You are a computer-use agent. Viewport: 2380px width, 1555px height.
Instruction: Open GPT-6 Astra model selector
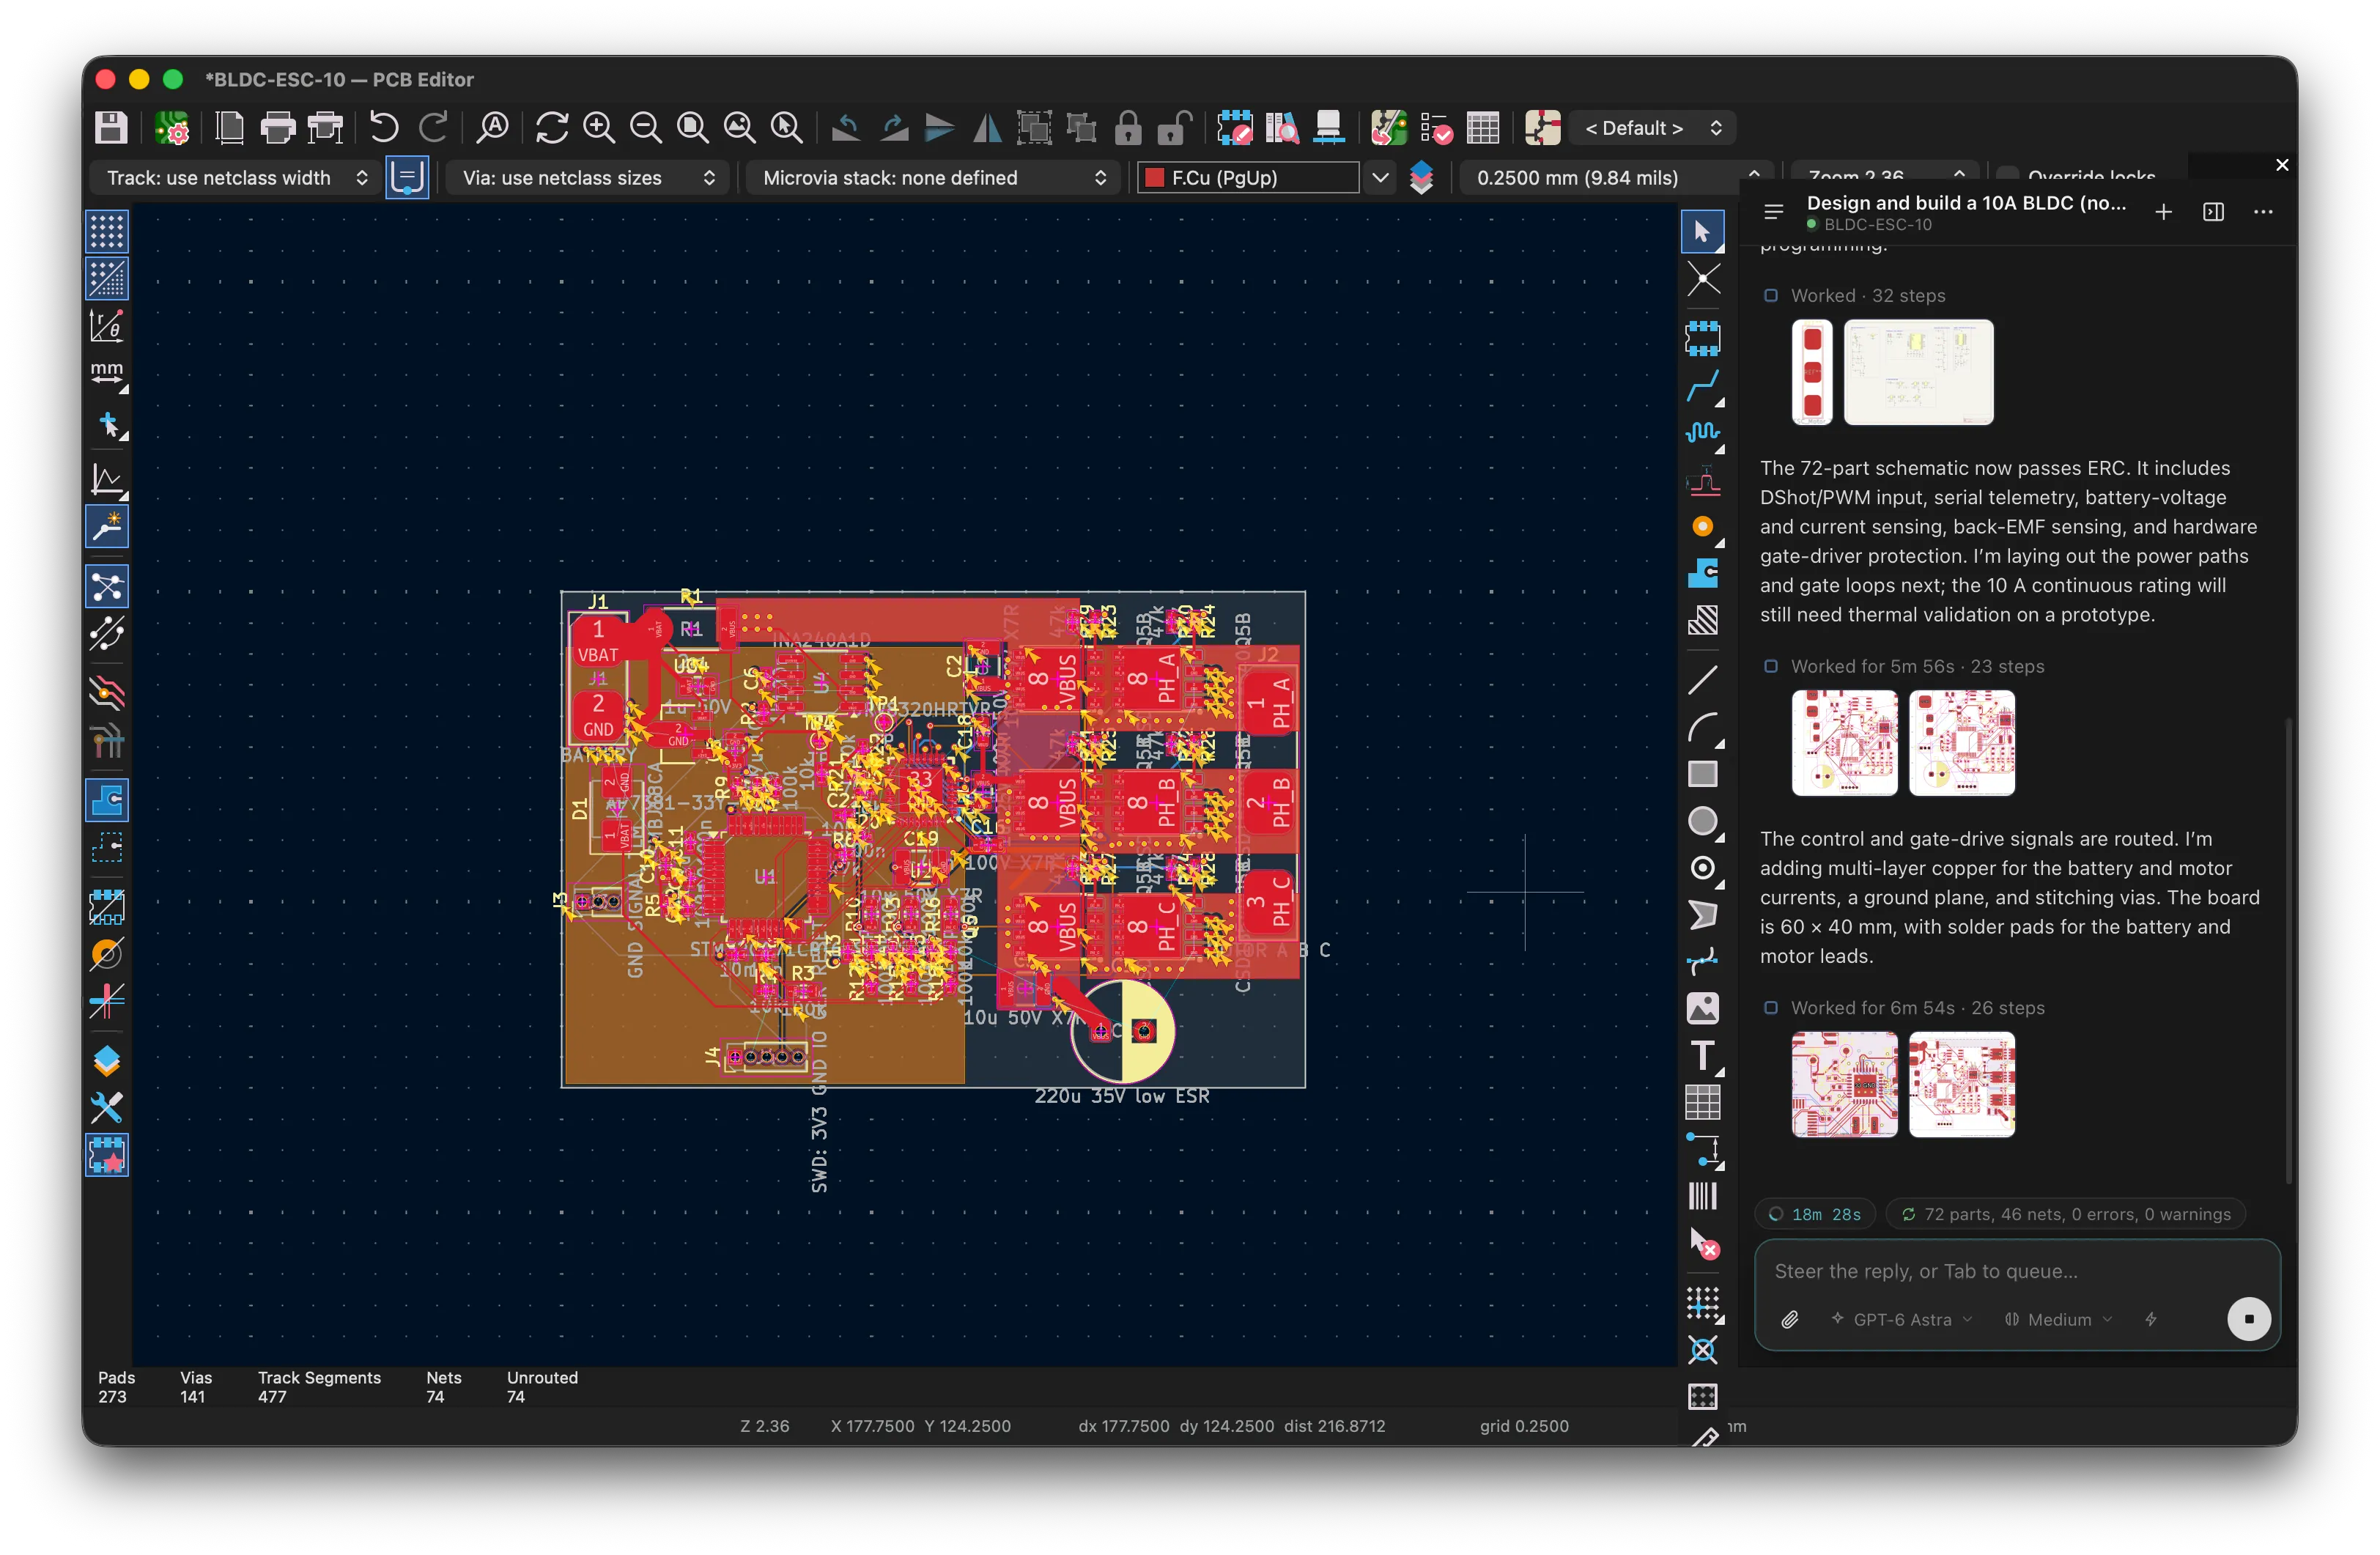(1901, 1319)
